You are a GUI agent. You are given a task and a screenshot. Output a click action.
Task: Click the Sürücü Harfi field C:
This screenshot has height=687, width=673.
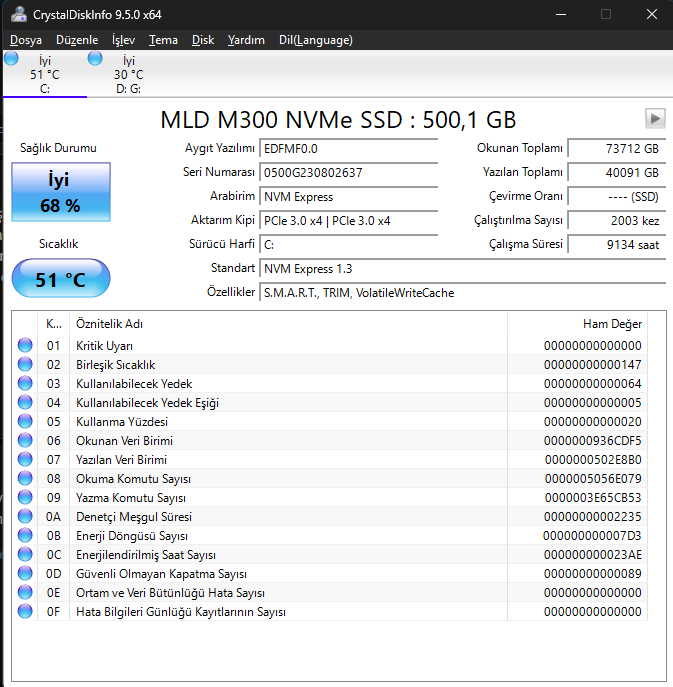pyautogui.click(x=349, y=244)
